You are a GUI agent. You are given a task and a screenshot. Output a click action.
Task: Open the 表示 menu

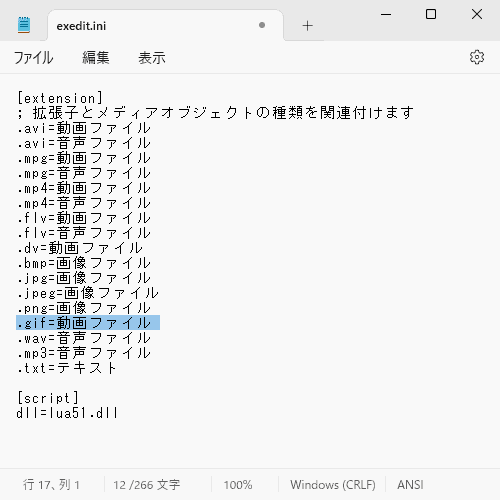152,58
